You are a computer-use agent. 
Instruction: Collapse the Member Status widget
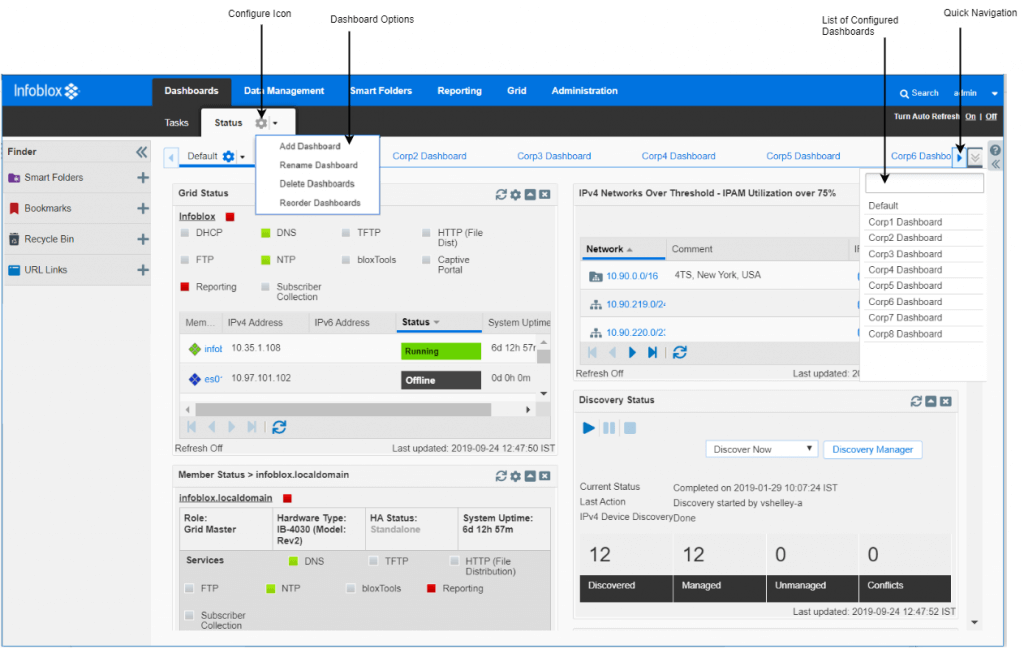pos(530,476)
